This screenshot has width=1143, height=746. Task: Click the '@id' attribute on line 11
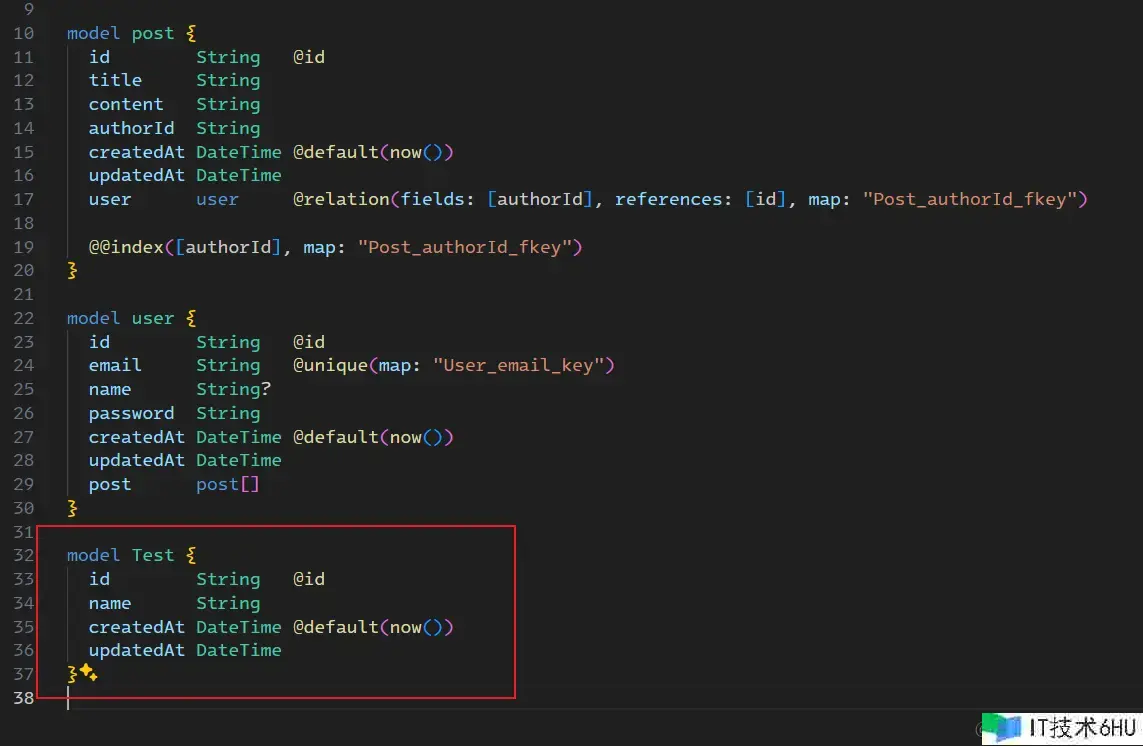point(309,57)
